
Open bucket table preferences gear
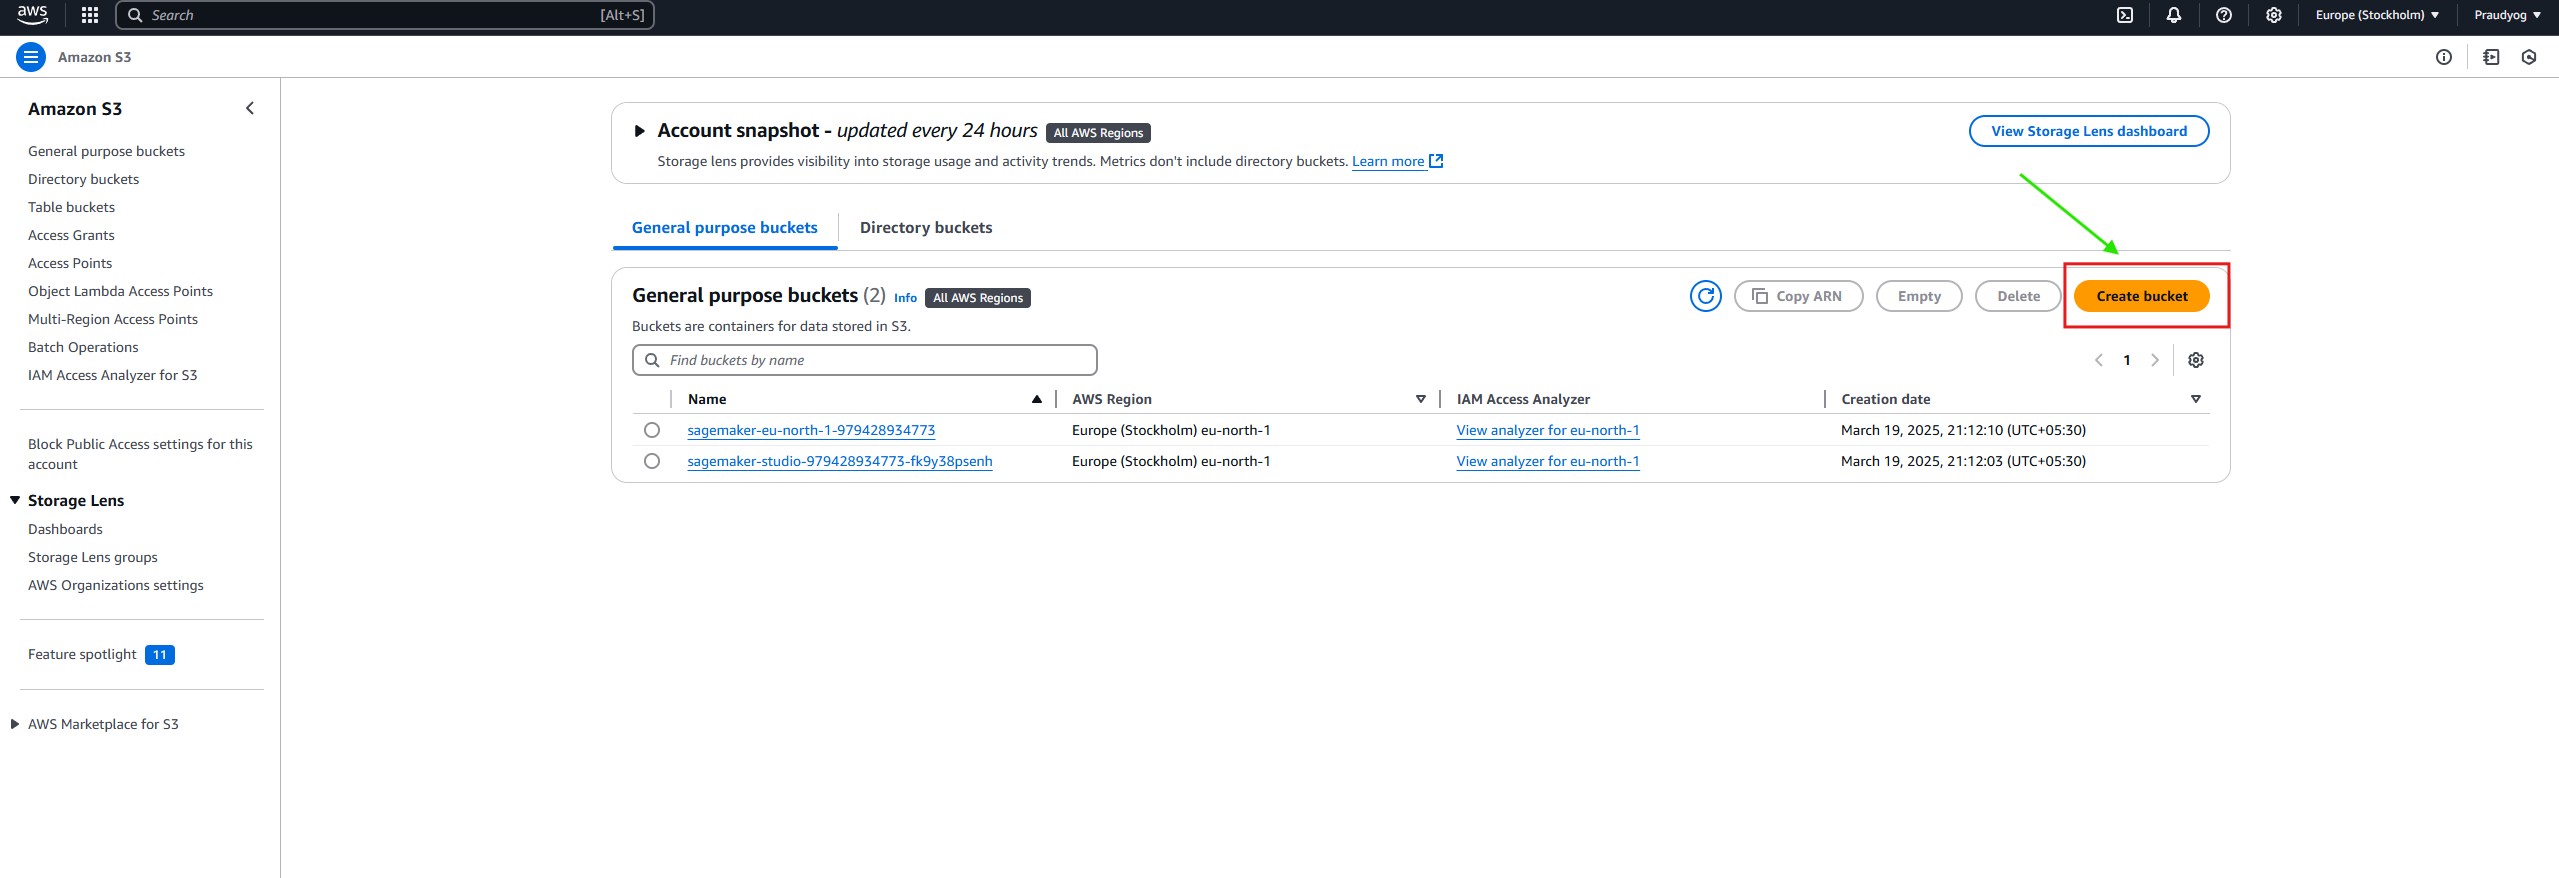pyautogui.click(x=2196, y=360)
